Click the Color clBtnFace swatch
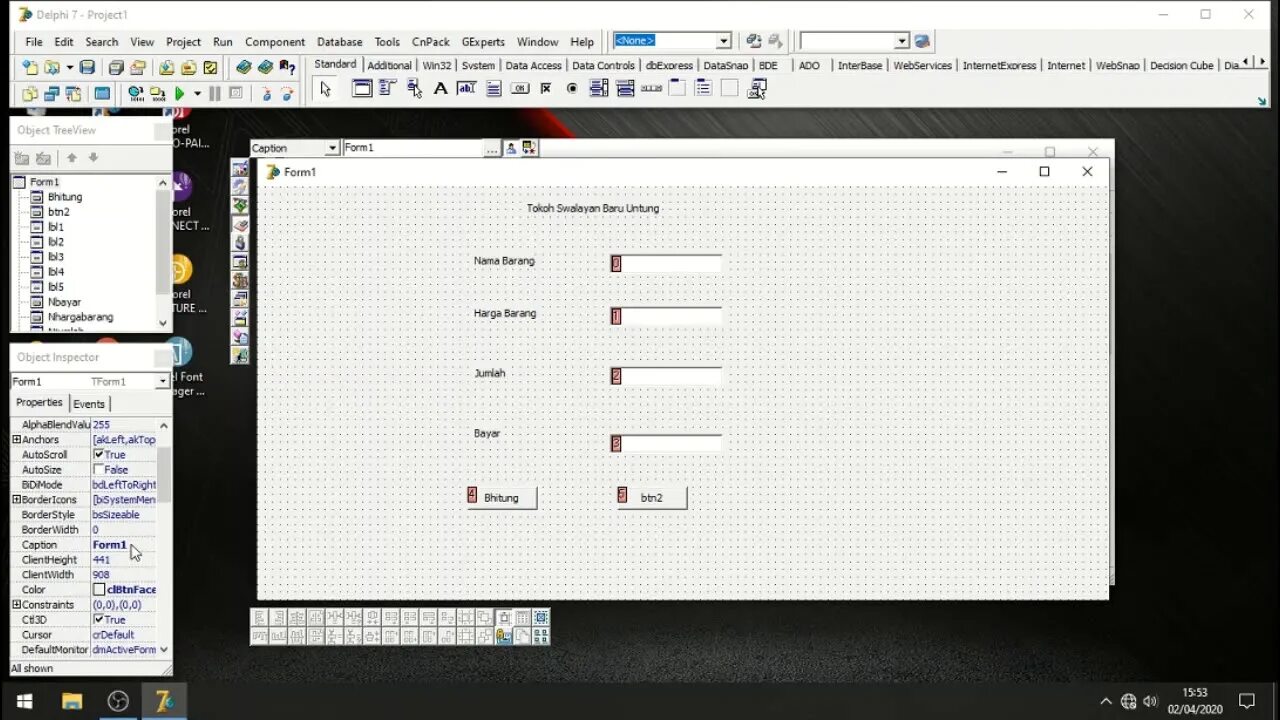This screenshot has width=1280, height=720. (x=99, y=590)
